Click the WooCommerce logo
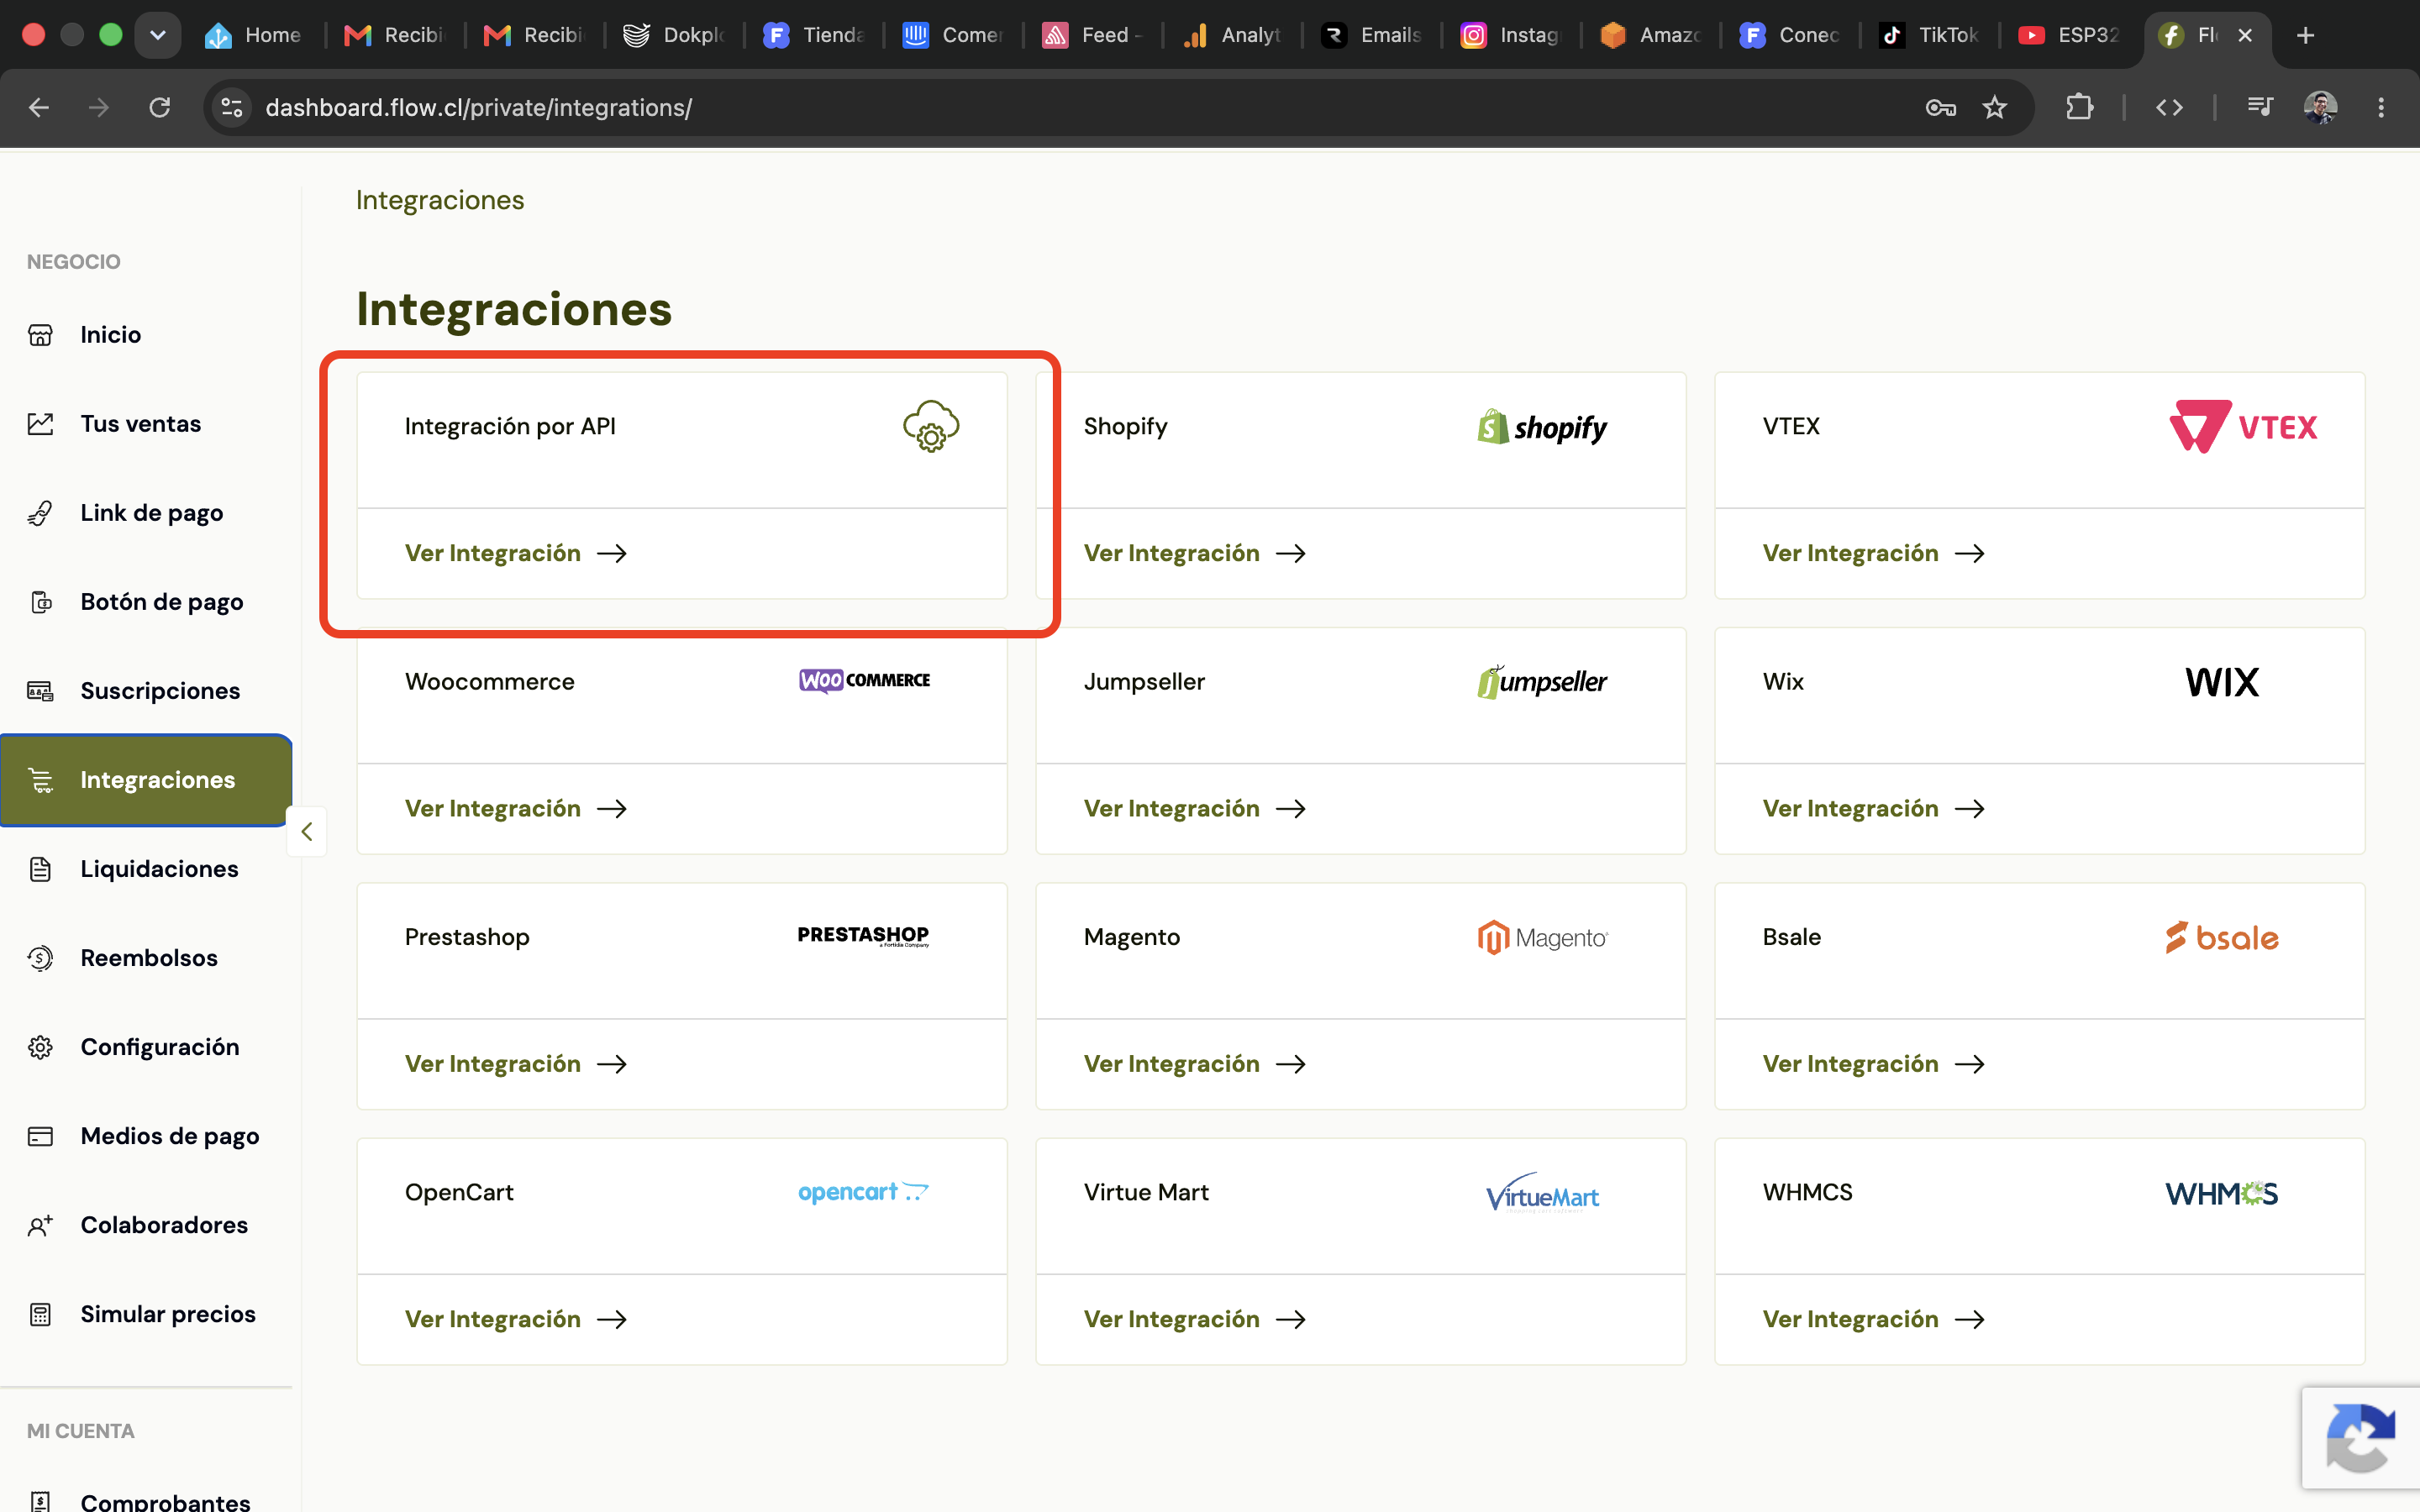The image size is (2420, 1512). pyautogui.click(x=864, y=680)
